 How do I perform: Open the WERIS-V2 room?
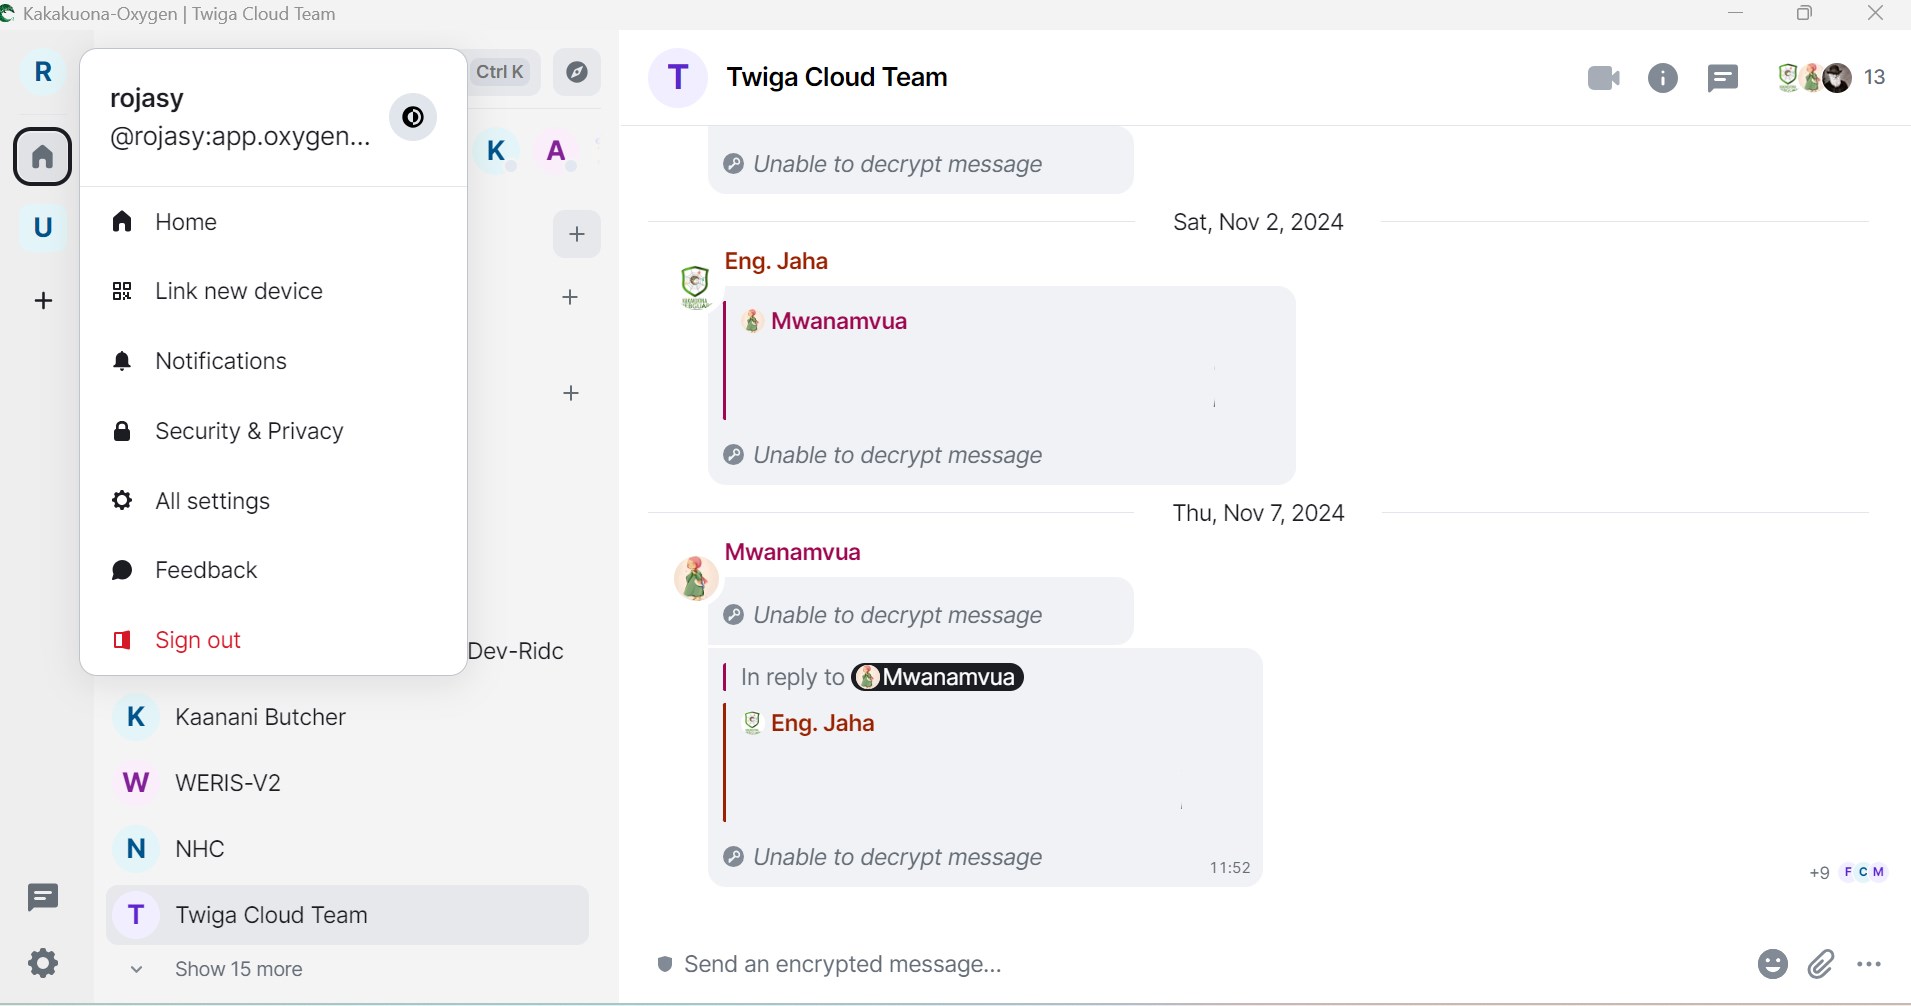pyautogui.click(x=228, y=783)
